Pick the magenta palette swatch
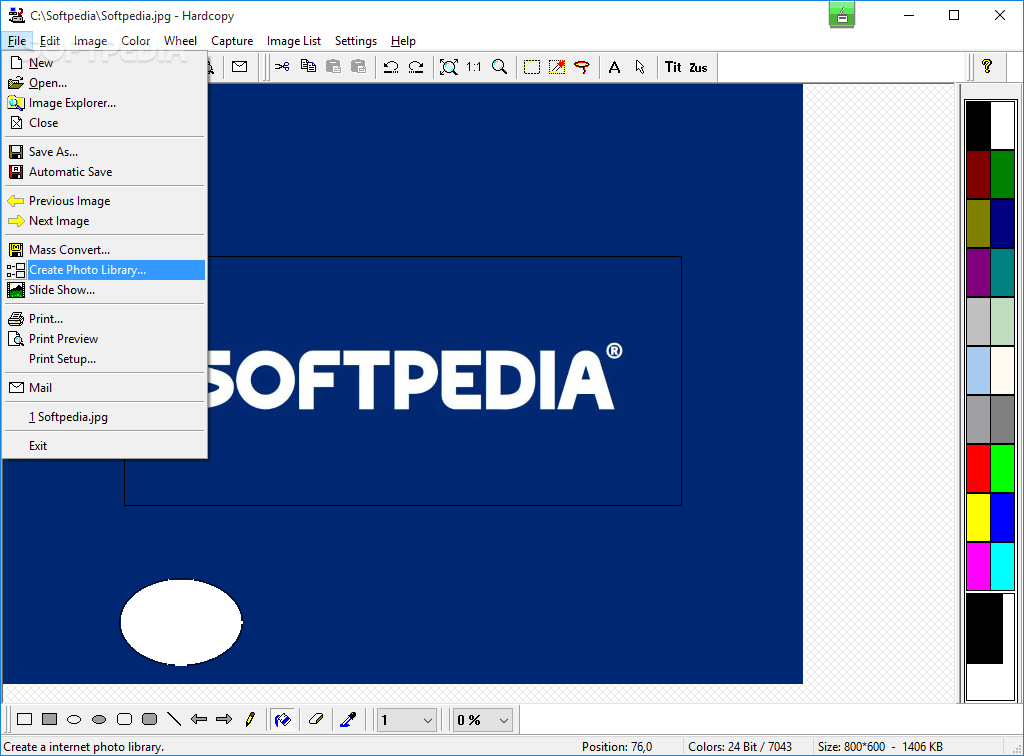The height and width of the screenshot is (756, 1024). [x=978, y=566]
